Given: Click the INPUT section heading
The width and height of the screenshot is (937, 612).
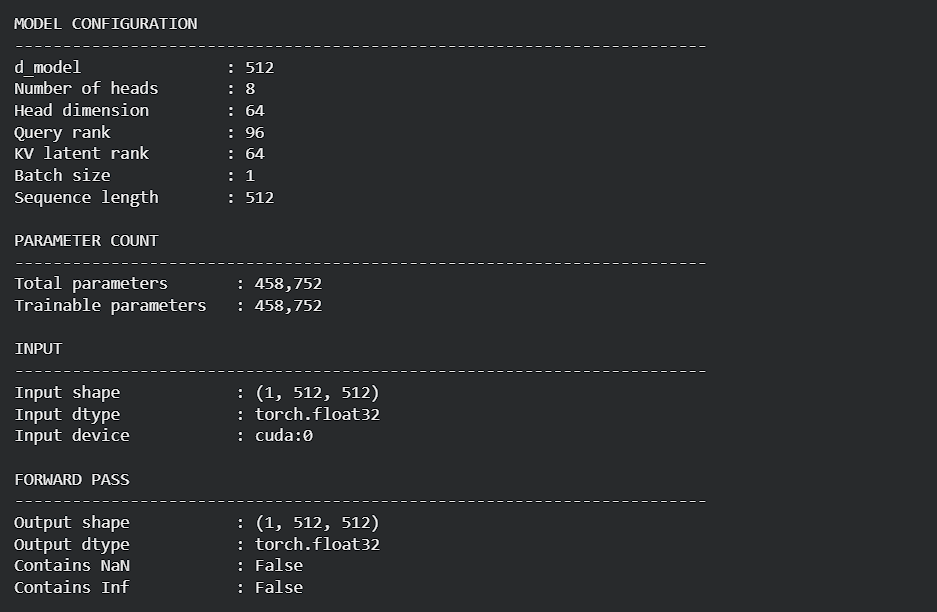Looking at the screenshot, I should coord(38,349).
